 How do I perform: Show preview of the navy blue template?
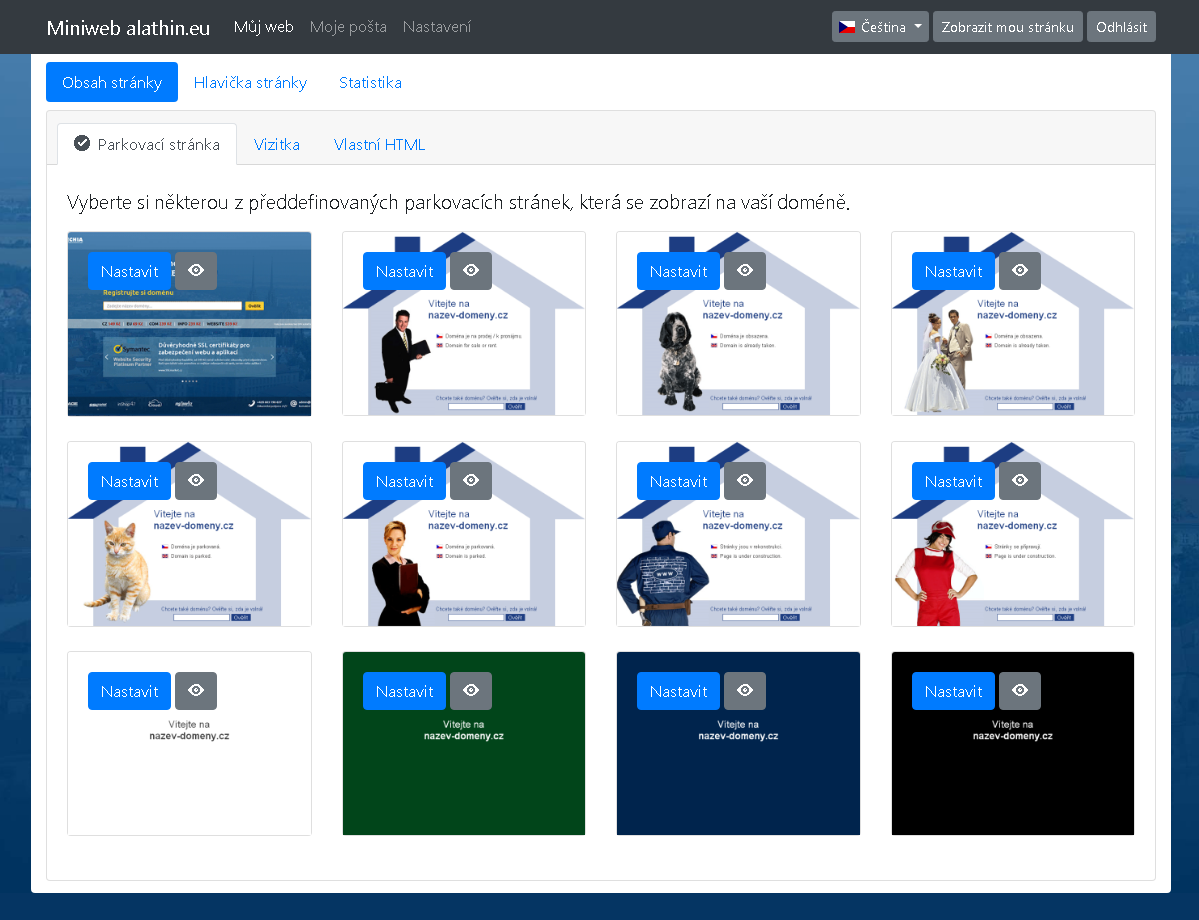click(x=744, y=691)
